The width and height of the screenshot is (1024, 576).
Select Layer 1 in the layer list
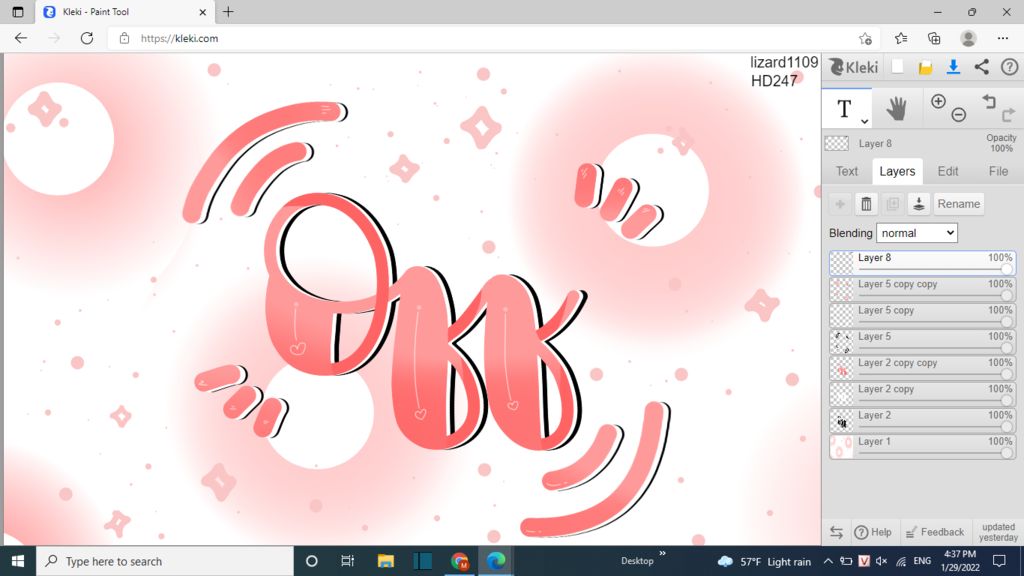pyautogui.click(x=922, y=447)
